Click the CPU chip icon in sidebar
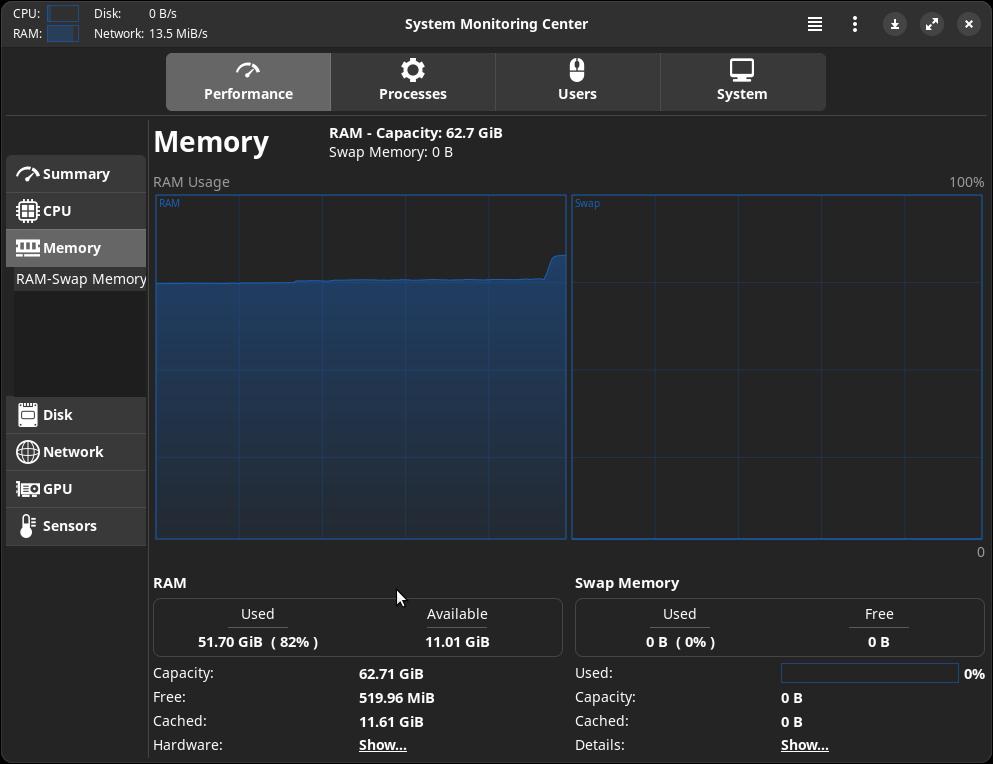 click(x=28, y=211)
